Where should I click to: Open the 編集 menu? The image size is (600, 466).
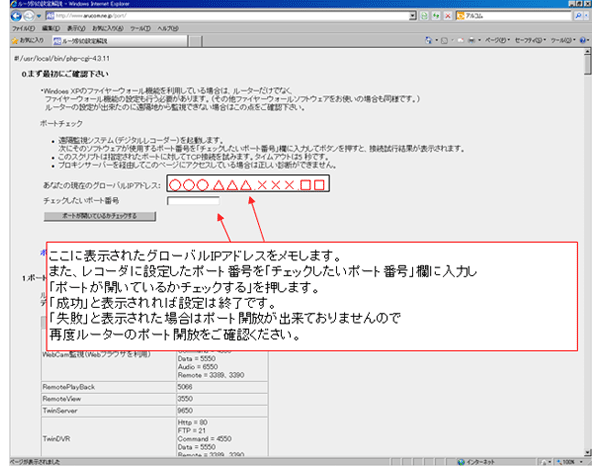[51, 29]
